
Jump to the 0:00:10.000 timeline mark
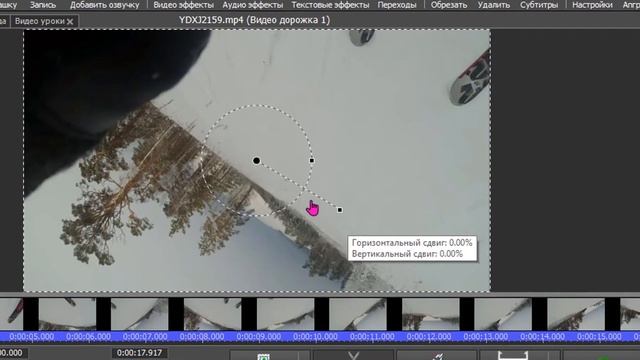click(315, 337)
